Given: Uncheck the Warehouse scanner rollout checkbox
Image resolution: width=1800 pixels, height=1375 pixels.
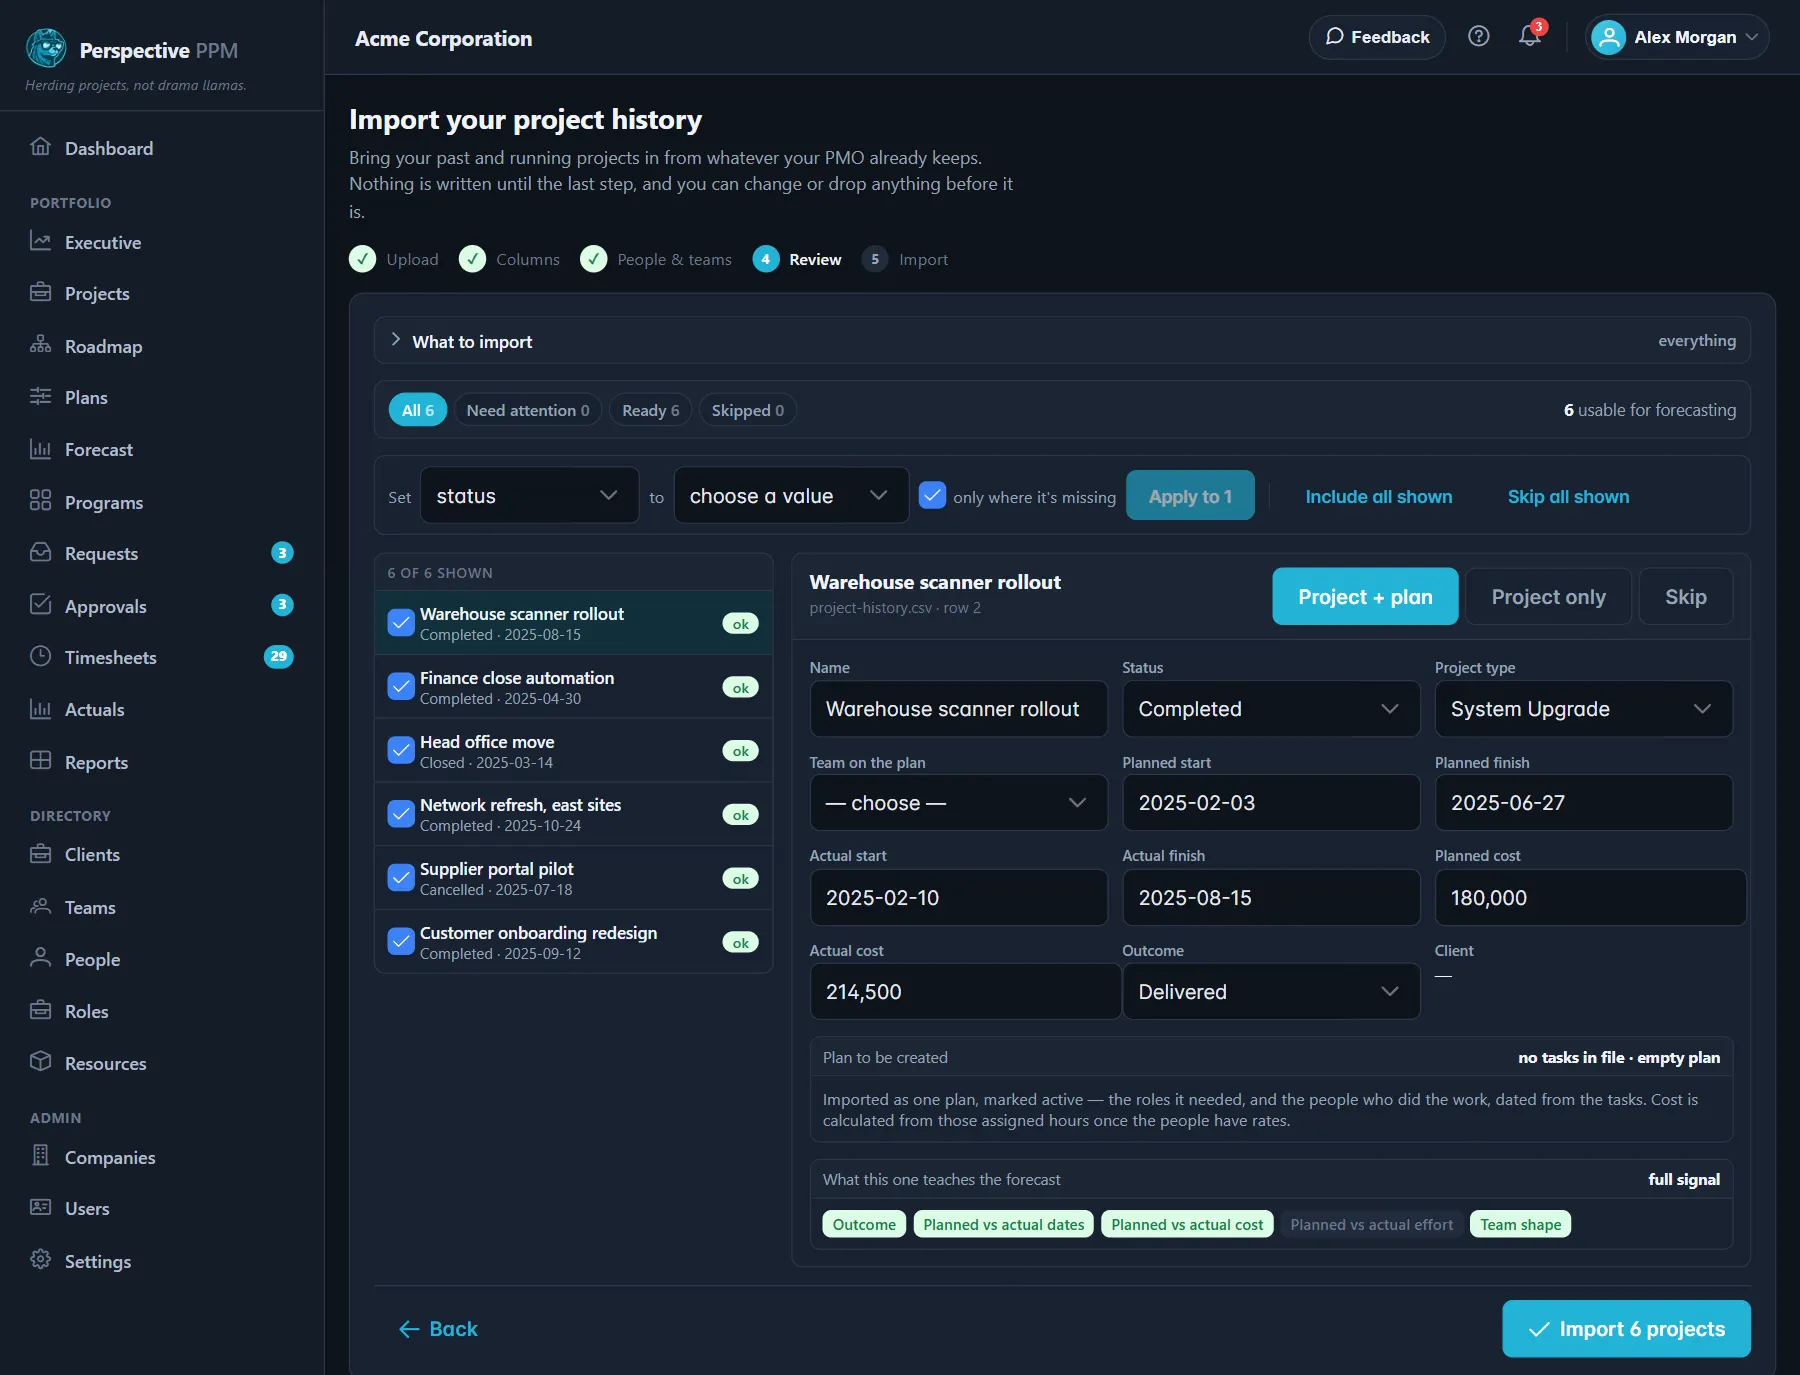Looking at the screenshot, I should tap(401, 623).
